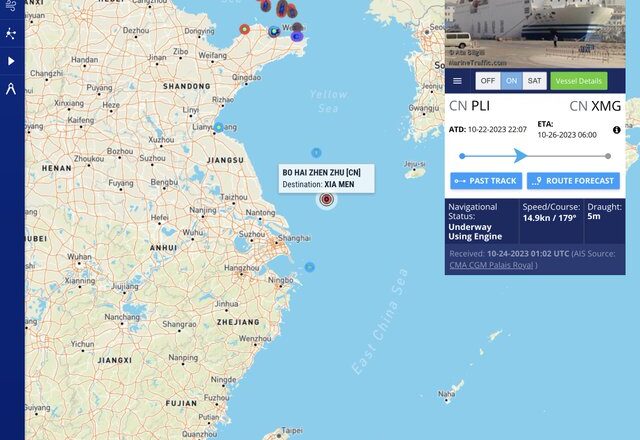The height and width of the screenshot is (440, 640).
Task: Start the playback arrow in left sidebar
Action: pos(11,61)
